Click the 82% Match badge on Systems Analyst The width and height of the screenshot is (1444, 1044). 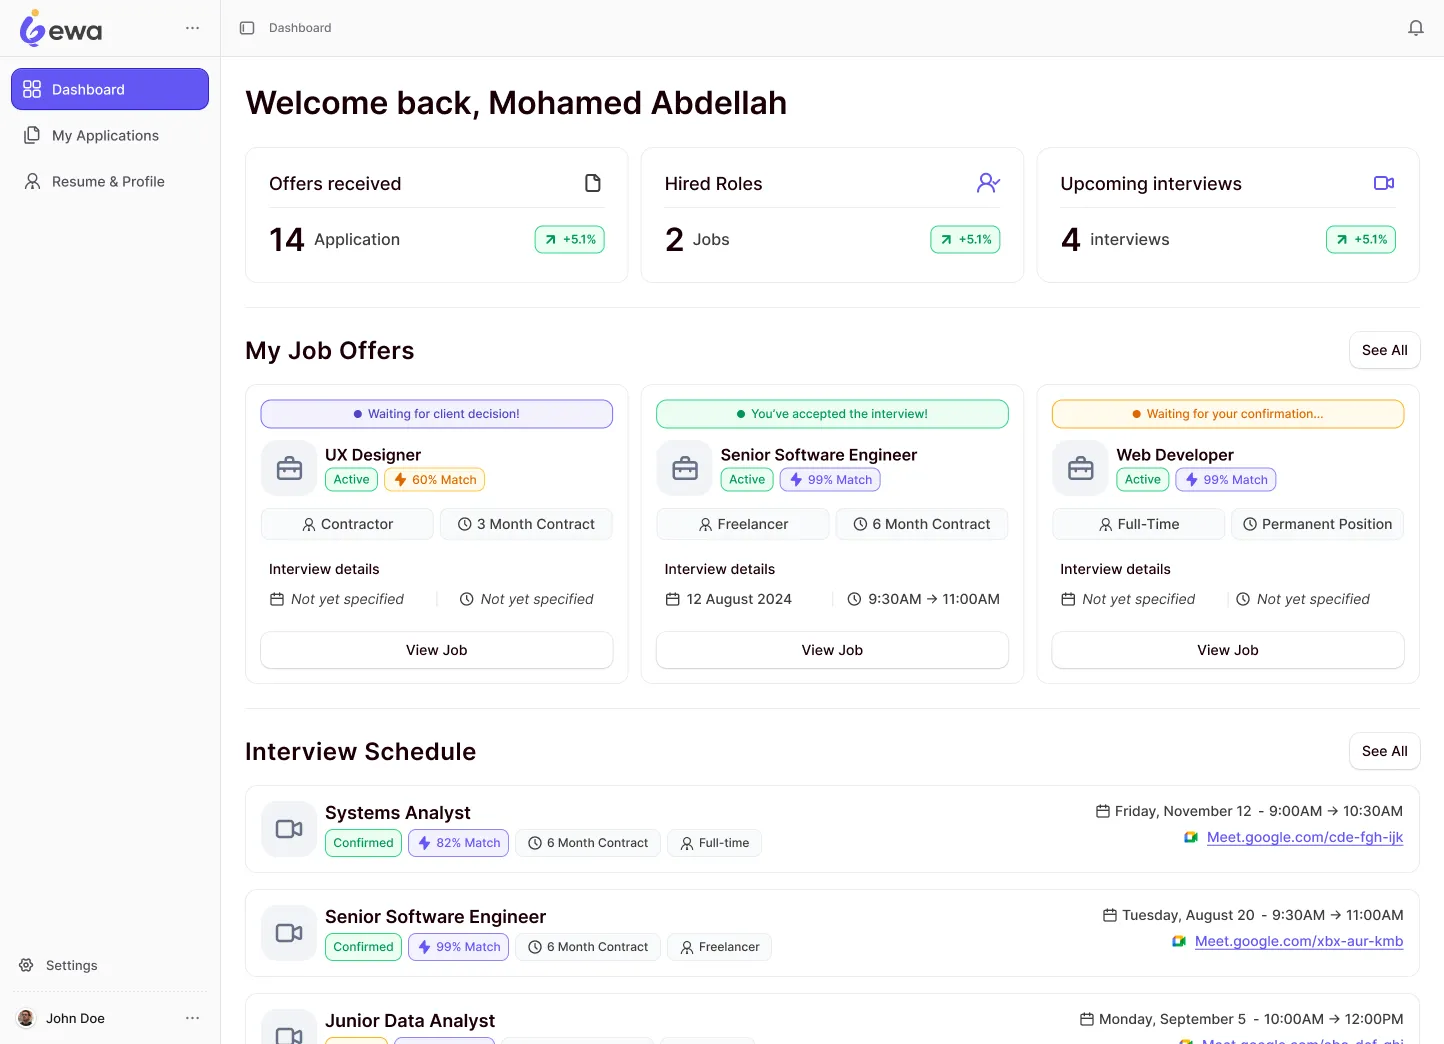(x=459, y=843)
